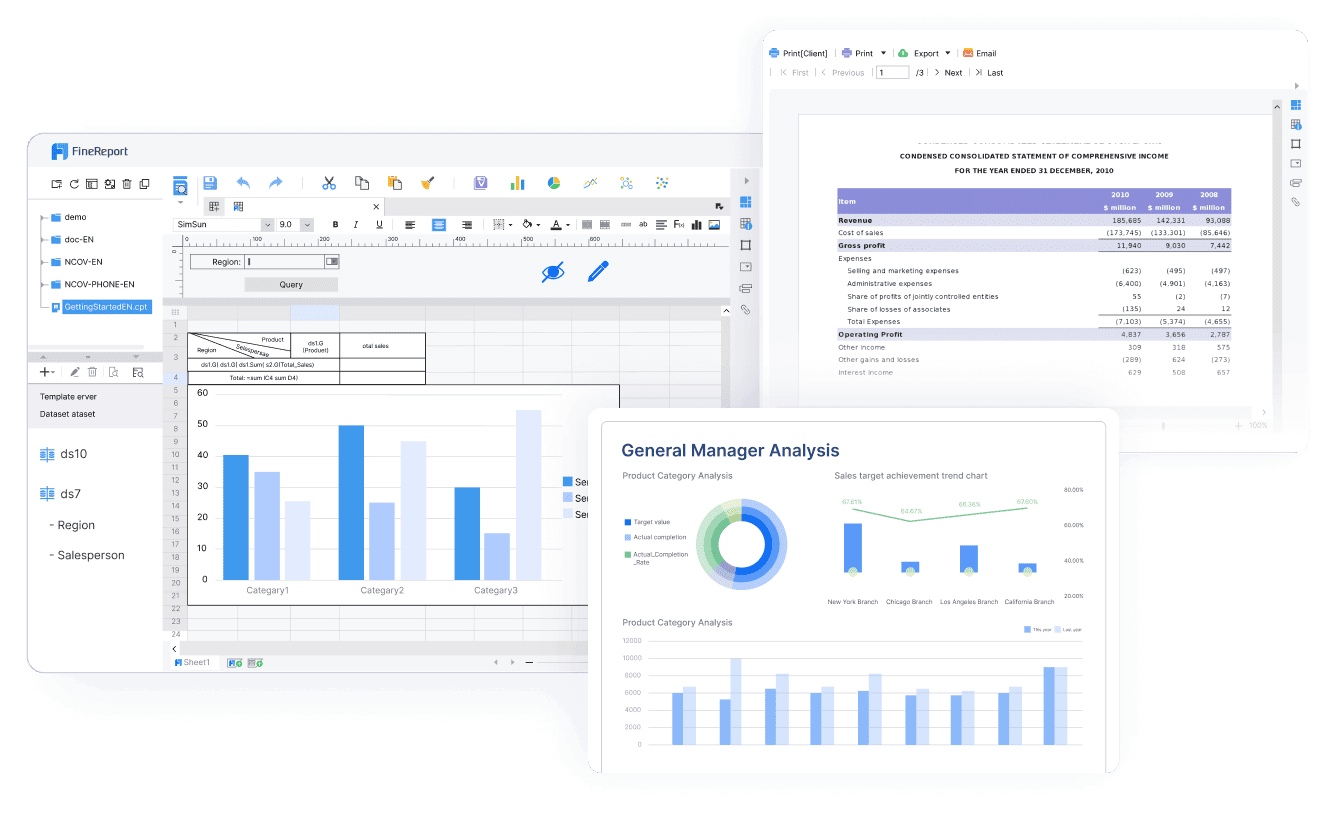Expand the demo folder in file tree

click(43, 217)
